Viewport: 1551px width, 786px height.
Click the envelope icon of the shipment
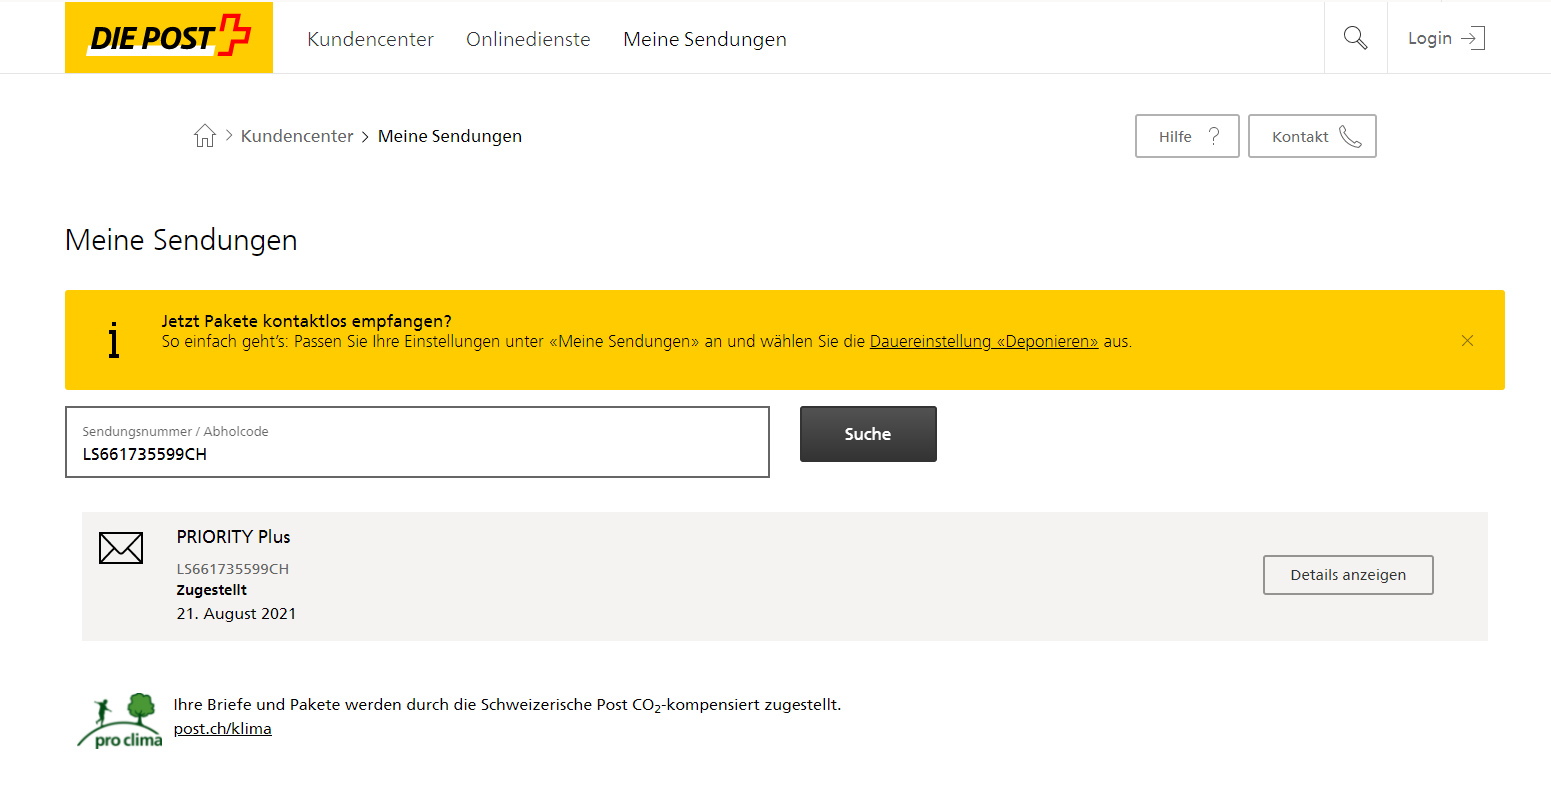(x=121, y=548)
